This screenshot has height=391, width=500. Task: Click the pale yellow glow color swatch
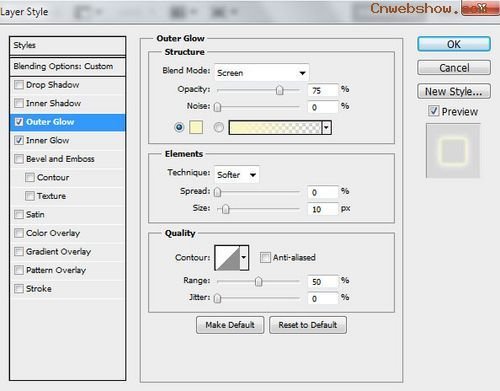point(196,127)
